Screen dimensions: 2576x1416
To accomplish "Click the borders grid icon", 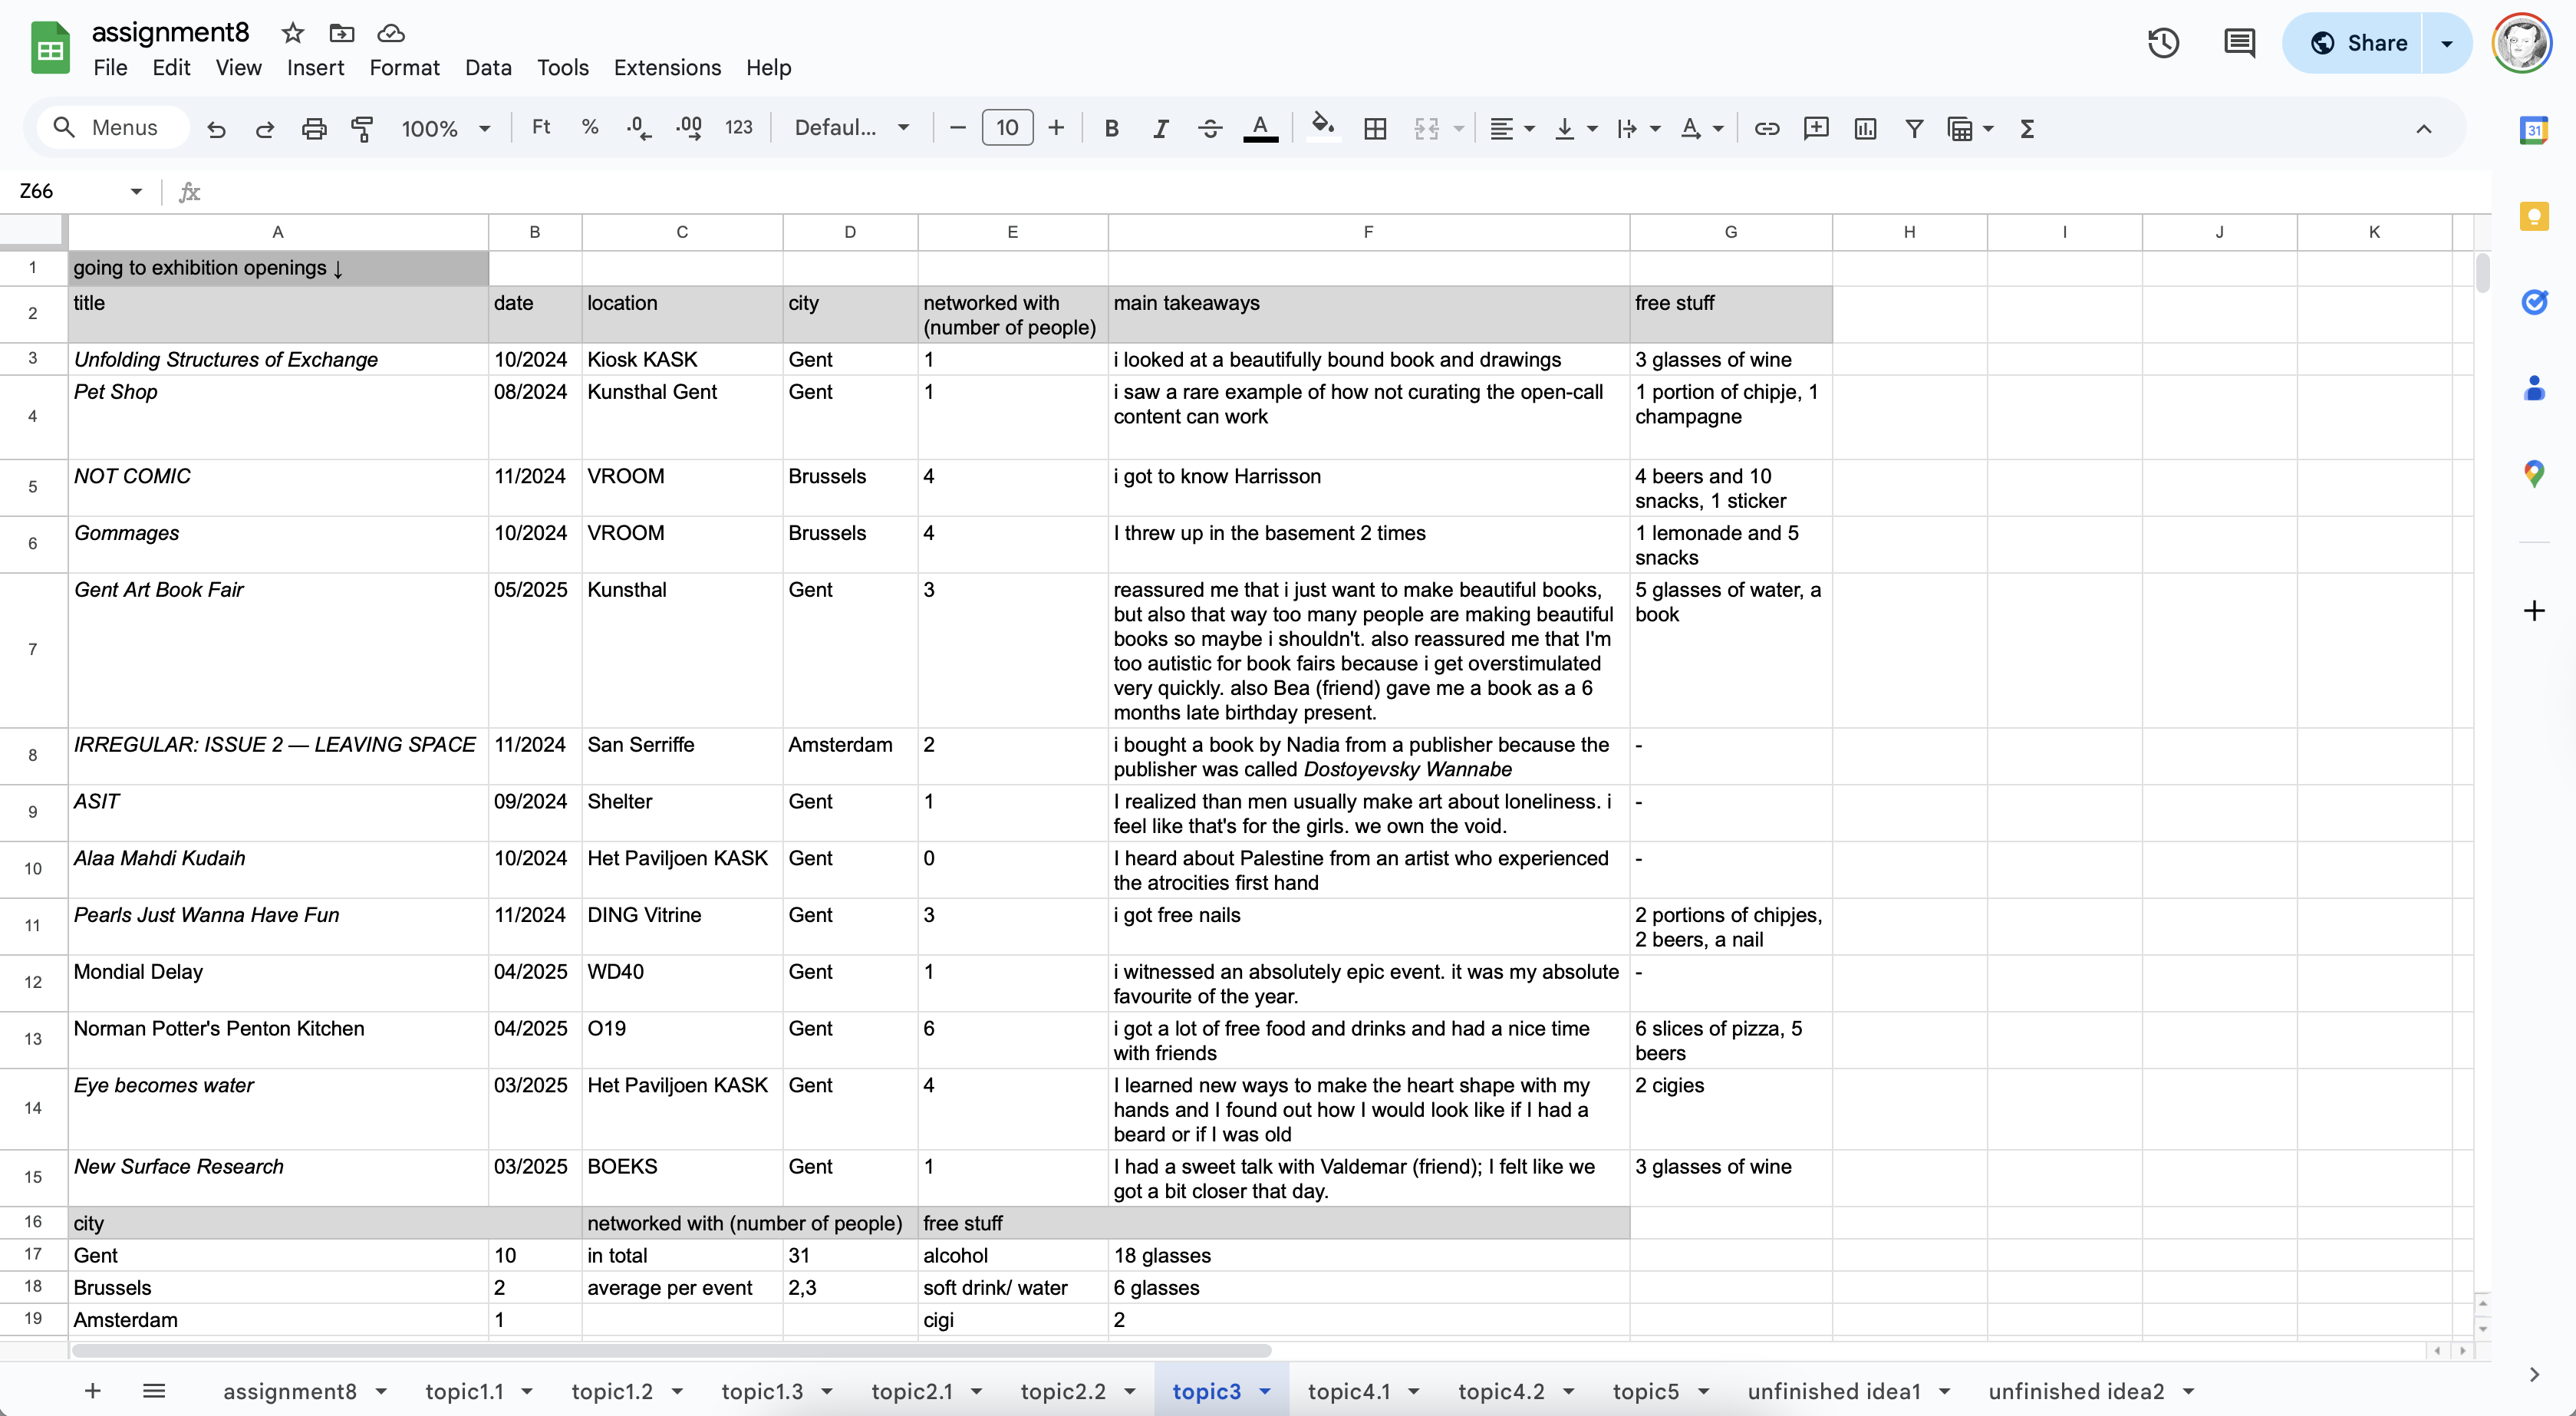I will pos(1375,128).
